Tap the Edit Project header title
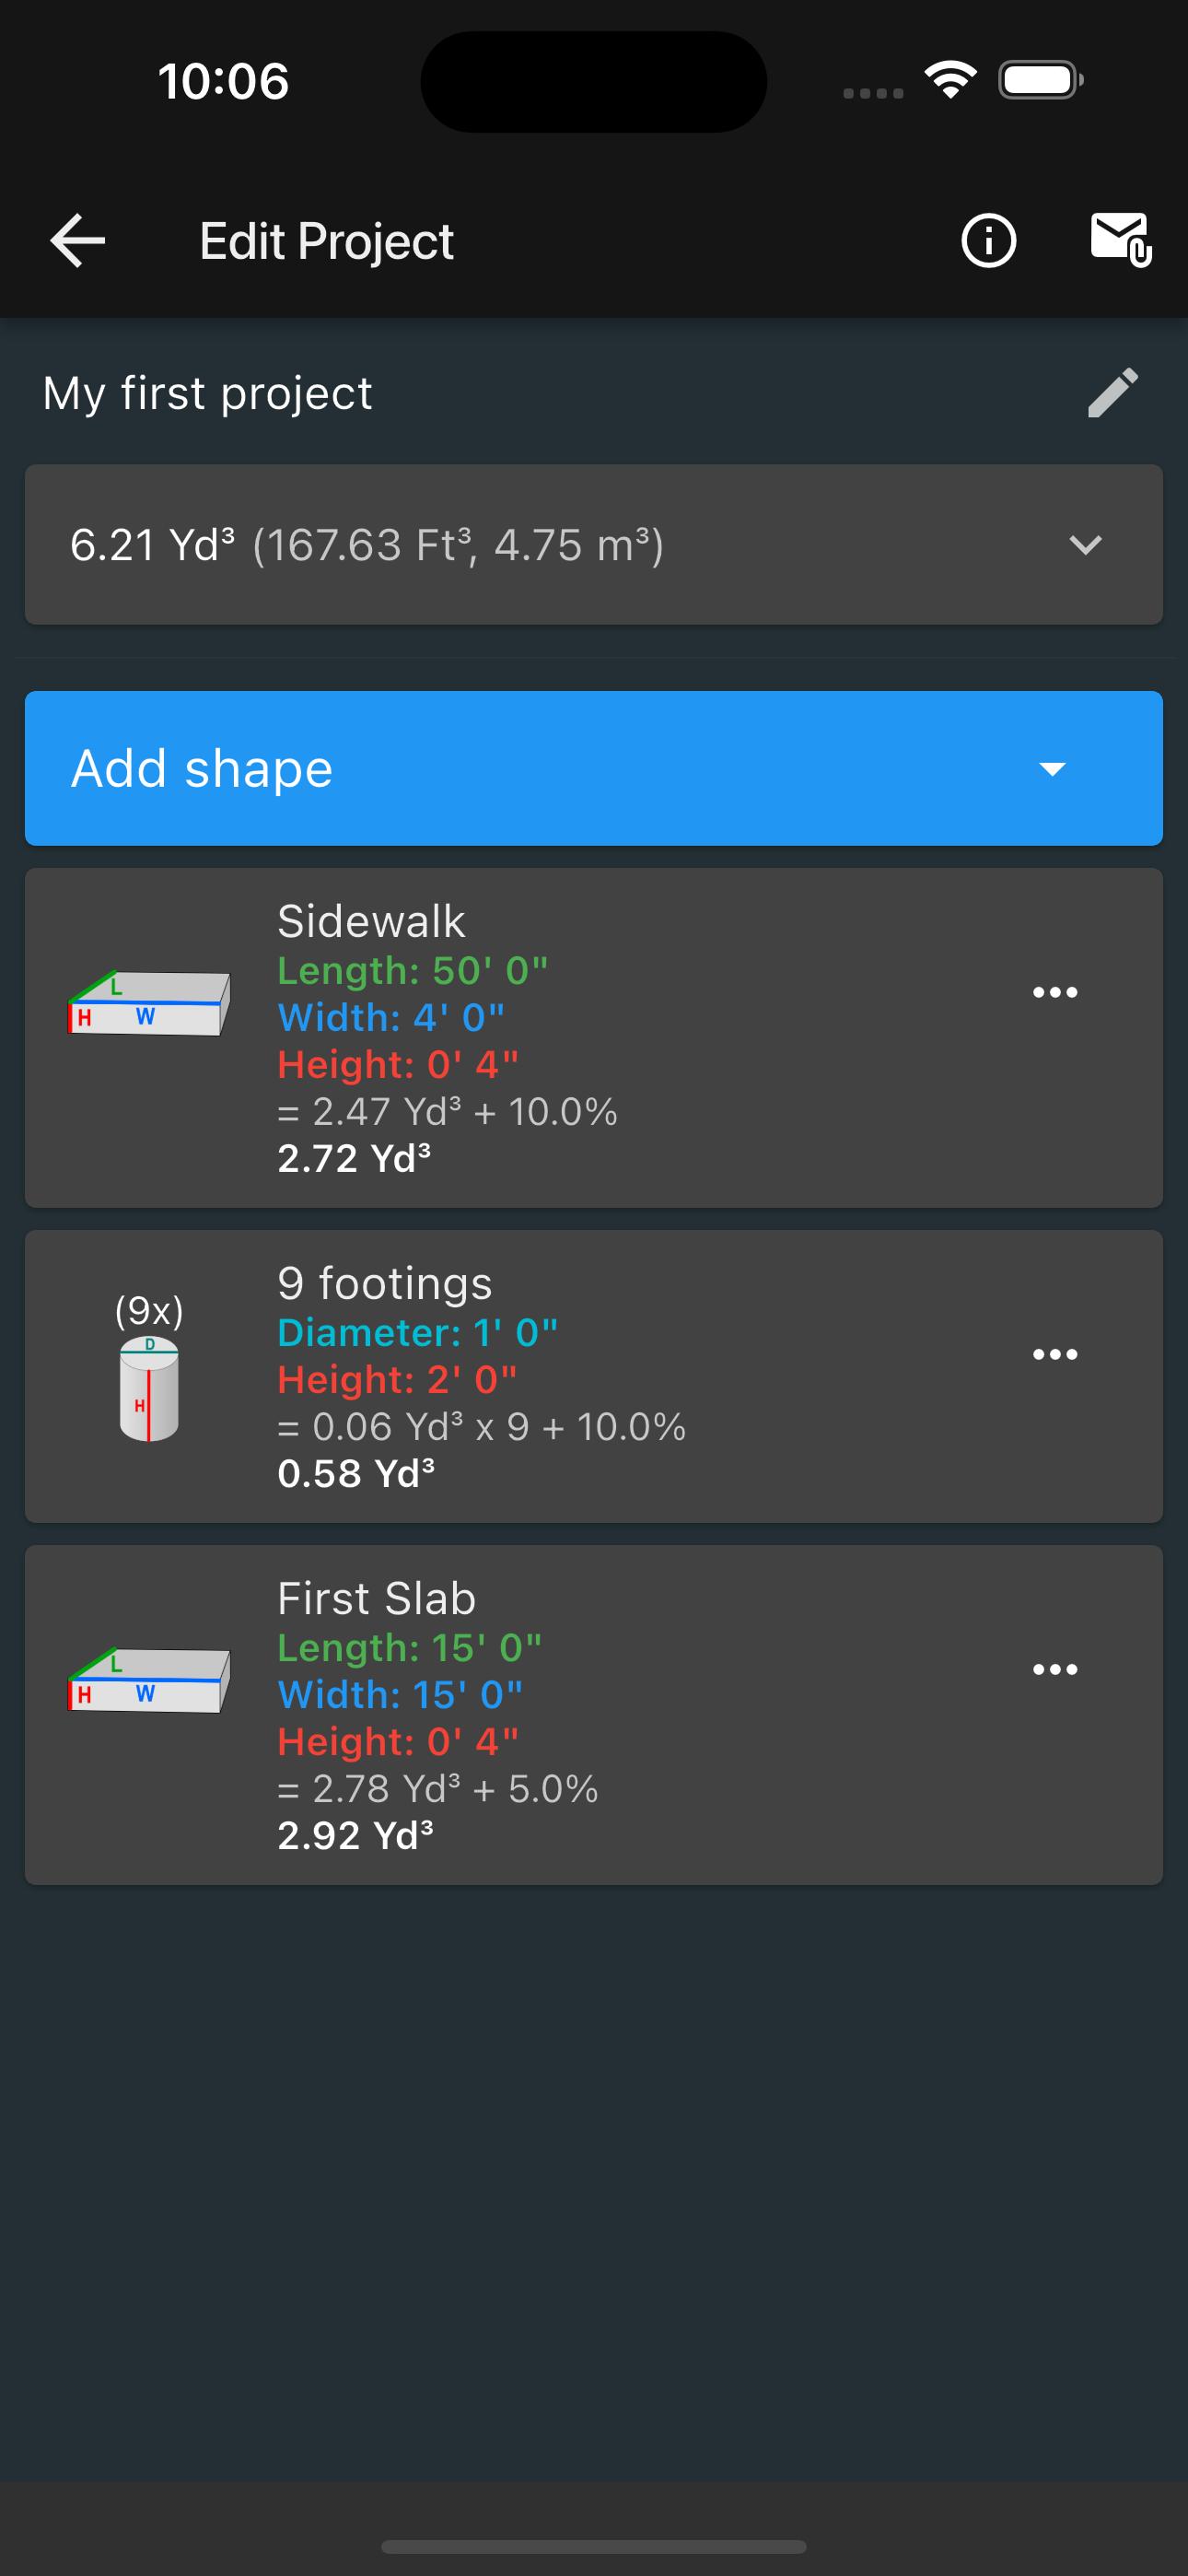 (x=327, y=241)
